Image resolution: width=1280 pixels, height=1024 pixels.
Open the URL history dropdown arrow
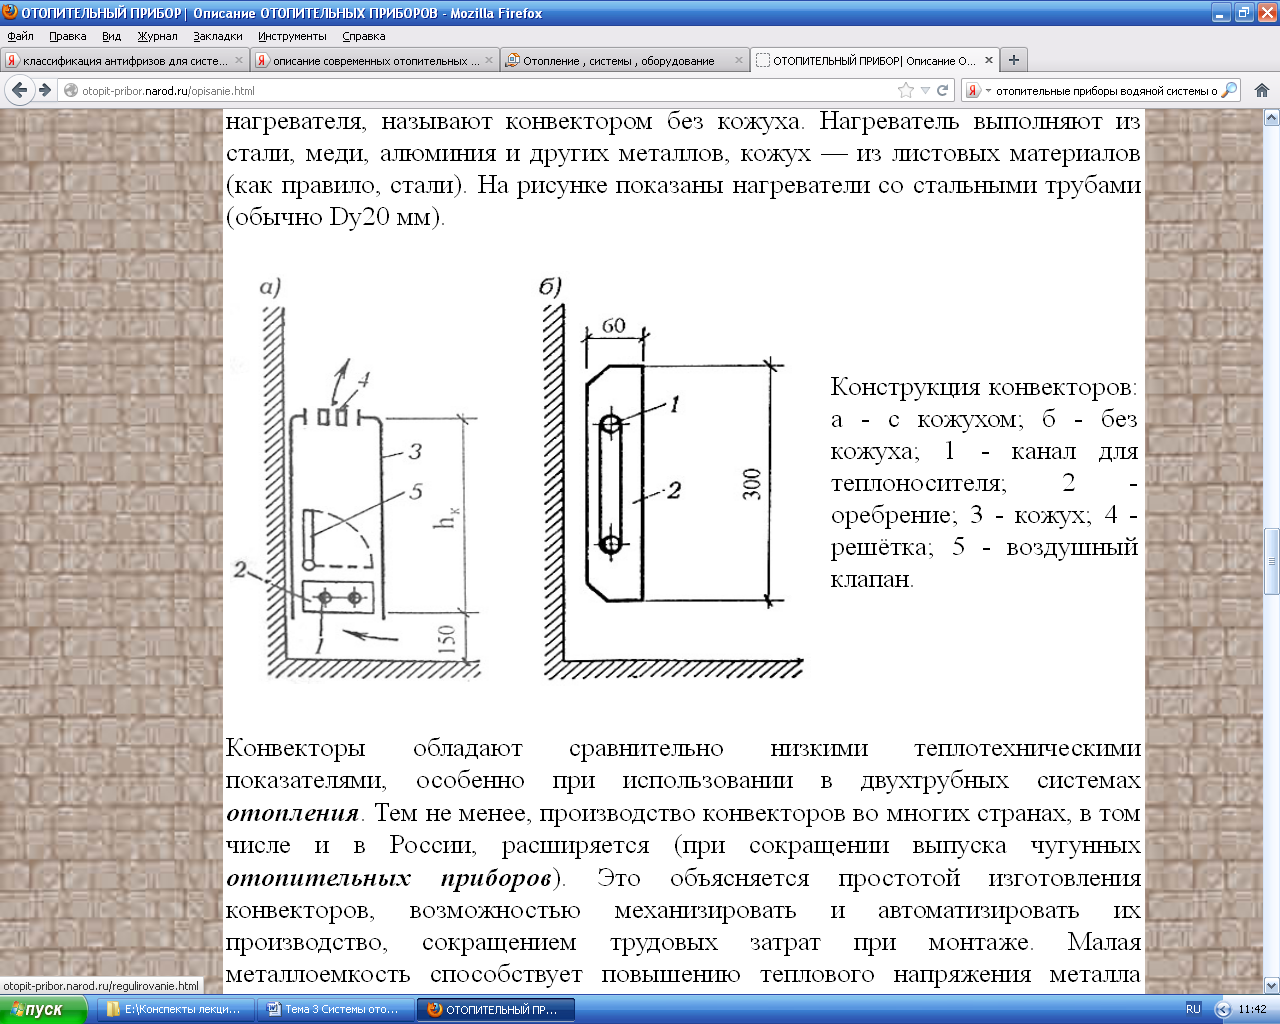point(925,90)
